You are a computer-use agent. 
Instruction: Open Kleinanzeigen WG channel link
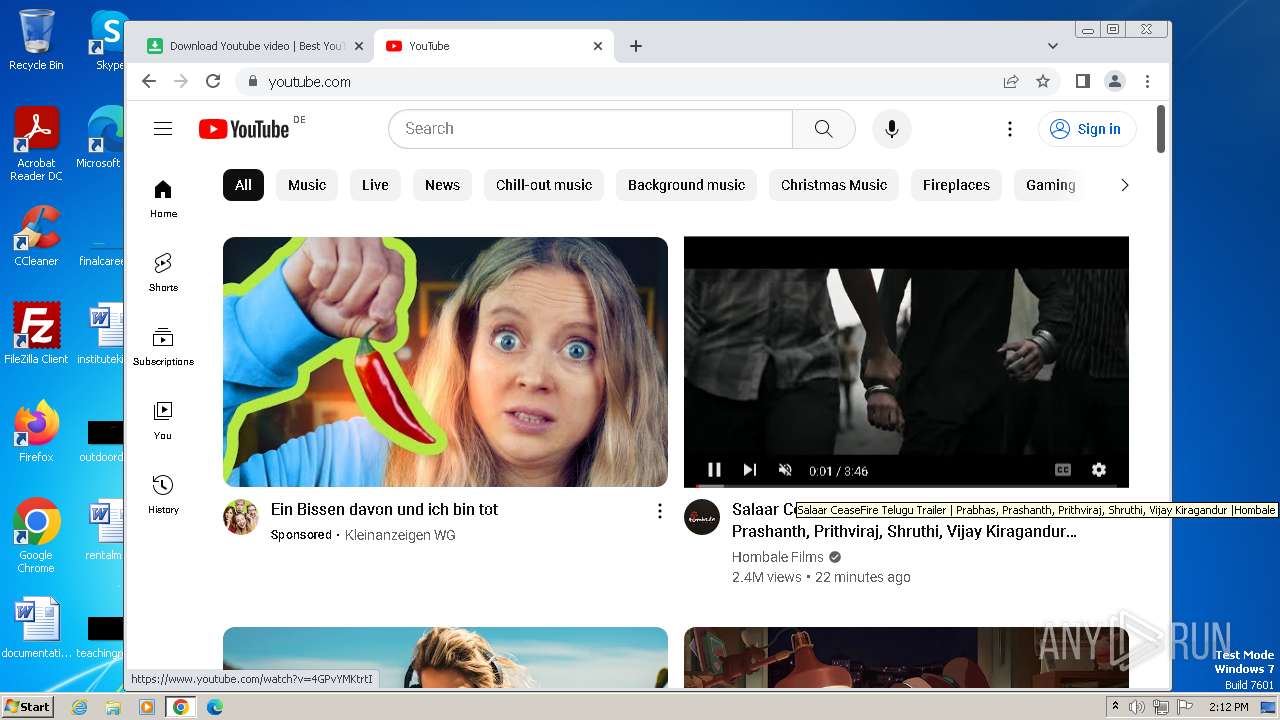click(x=400, y=535)
